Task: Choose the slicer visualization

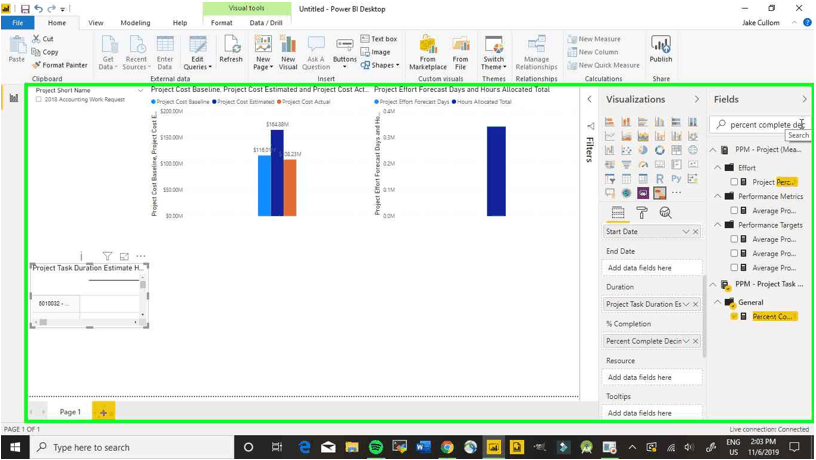Action: point(609,179)
